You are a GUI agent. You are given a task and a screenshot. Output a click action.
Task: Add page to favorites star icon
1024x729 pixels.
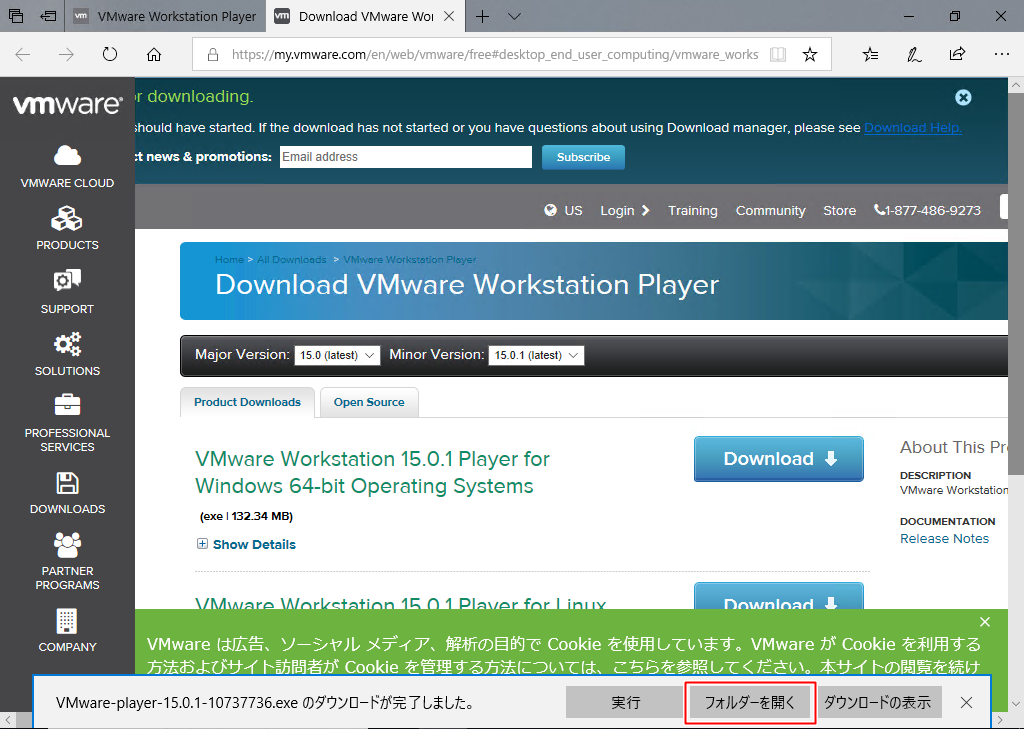(810, 55)
